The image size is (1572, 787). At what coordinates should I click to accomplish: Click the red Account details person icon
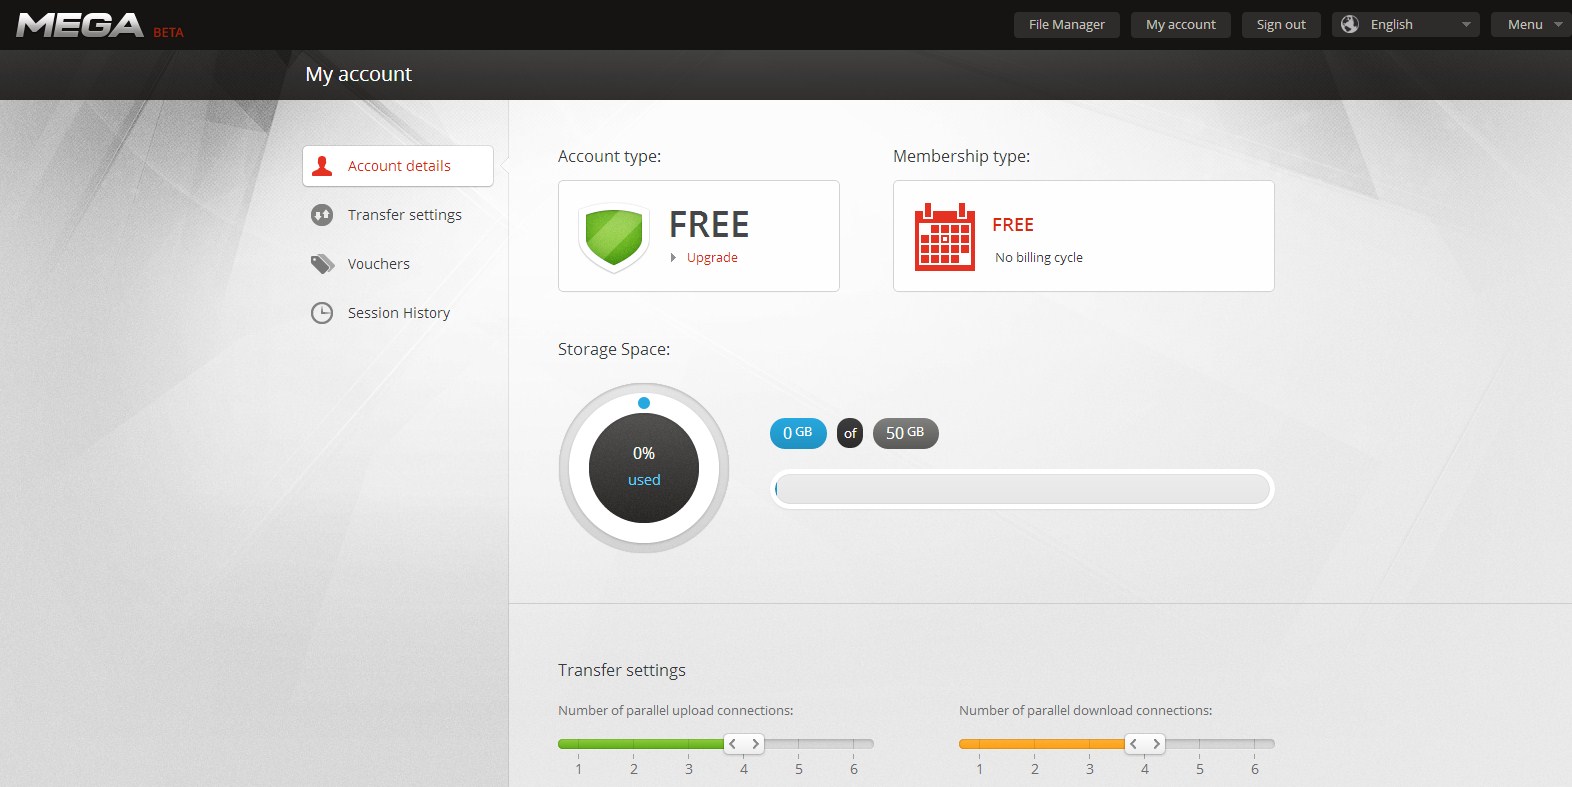(x=322, y=166)
